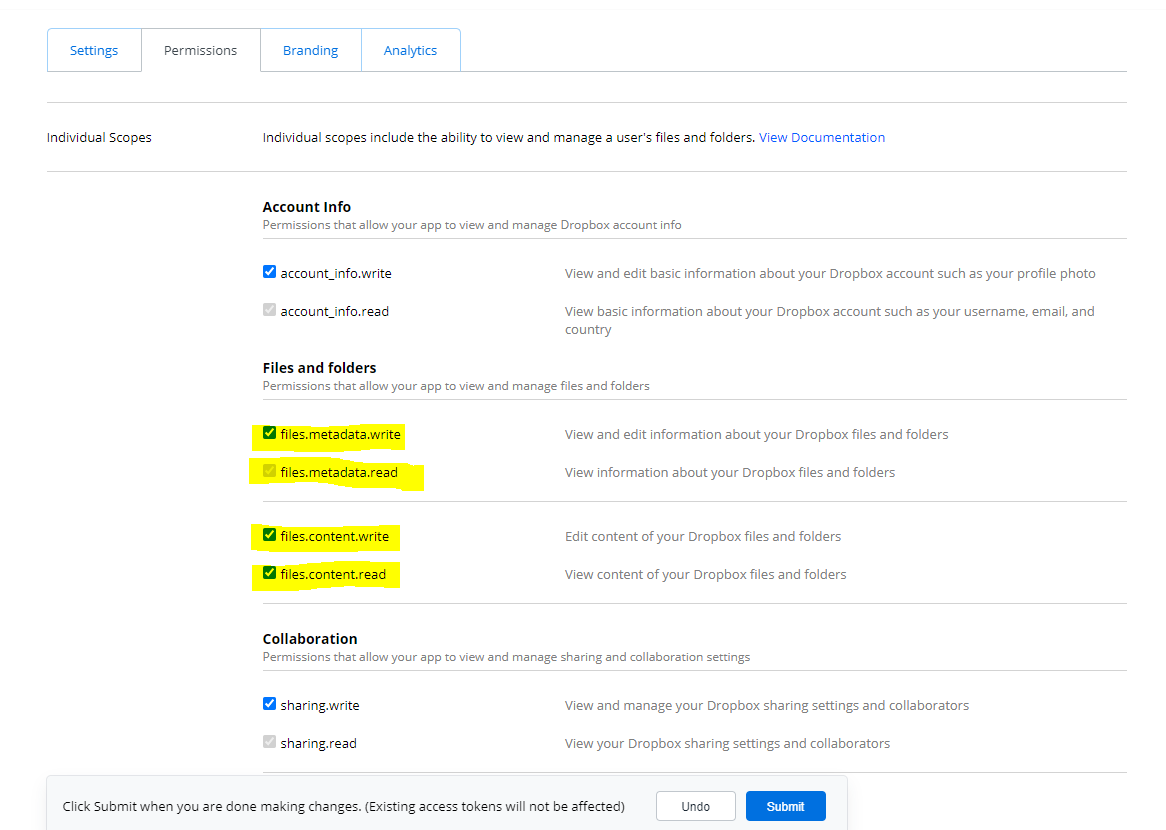Click the 'Click Submit when you are done' message
This screenshot has height=830, width=1166.
343,806
